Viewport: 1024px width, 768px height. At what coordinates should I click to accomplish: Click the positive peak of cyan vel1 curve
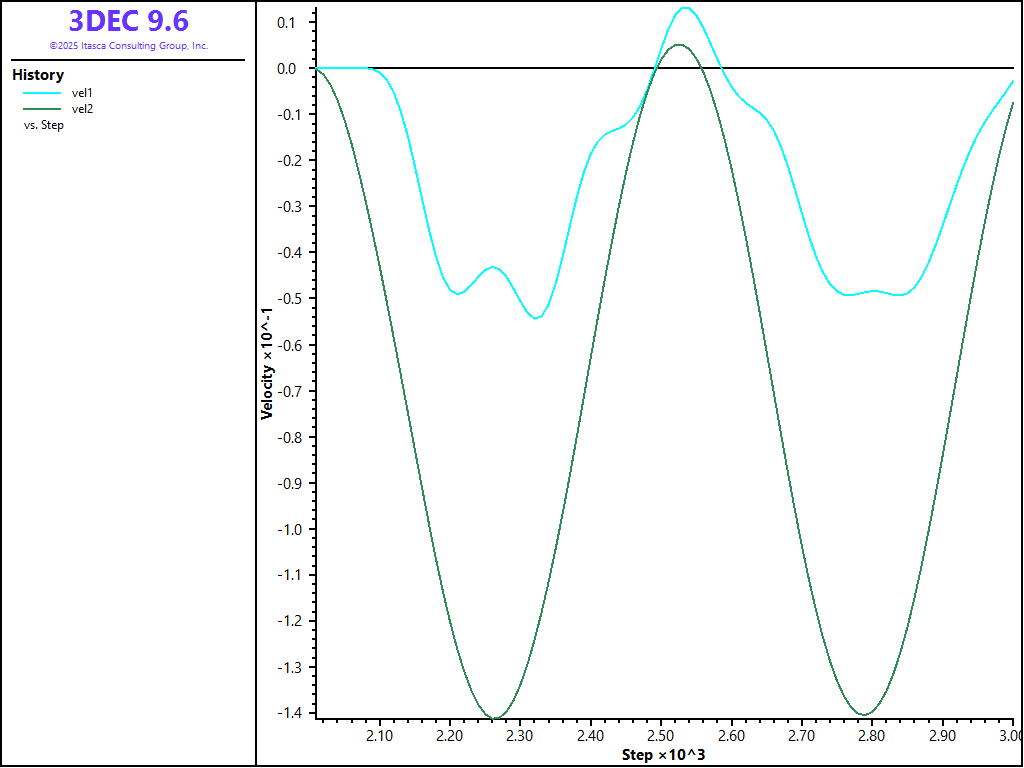(x=685, y=8)
